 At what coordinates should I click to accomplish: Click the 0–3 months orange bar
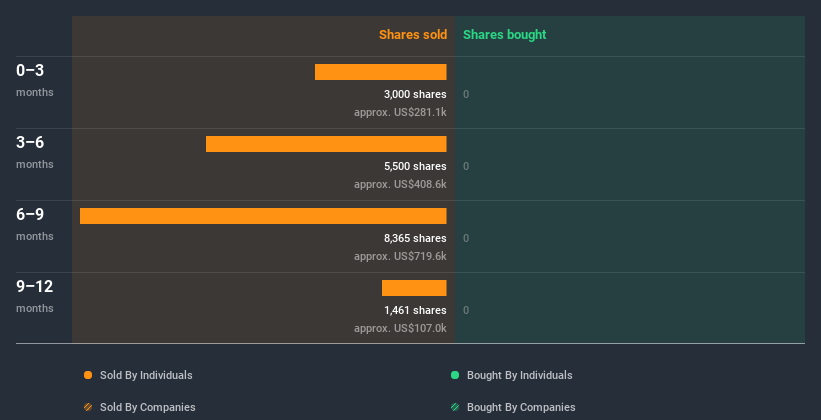tap(381, 72)
